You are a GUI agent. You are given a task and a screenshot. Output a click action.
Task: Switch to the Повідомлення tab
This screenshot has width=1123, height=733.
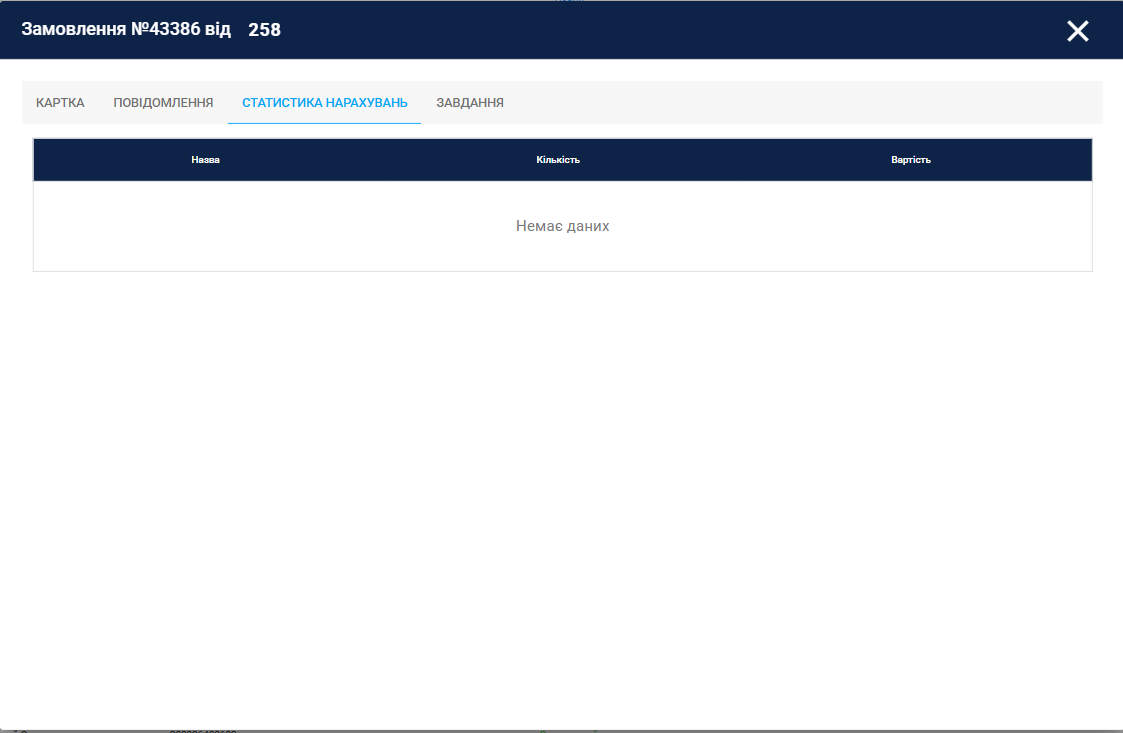[163, 103]
